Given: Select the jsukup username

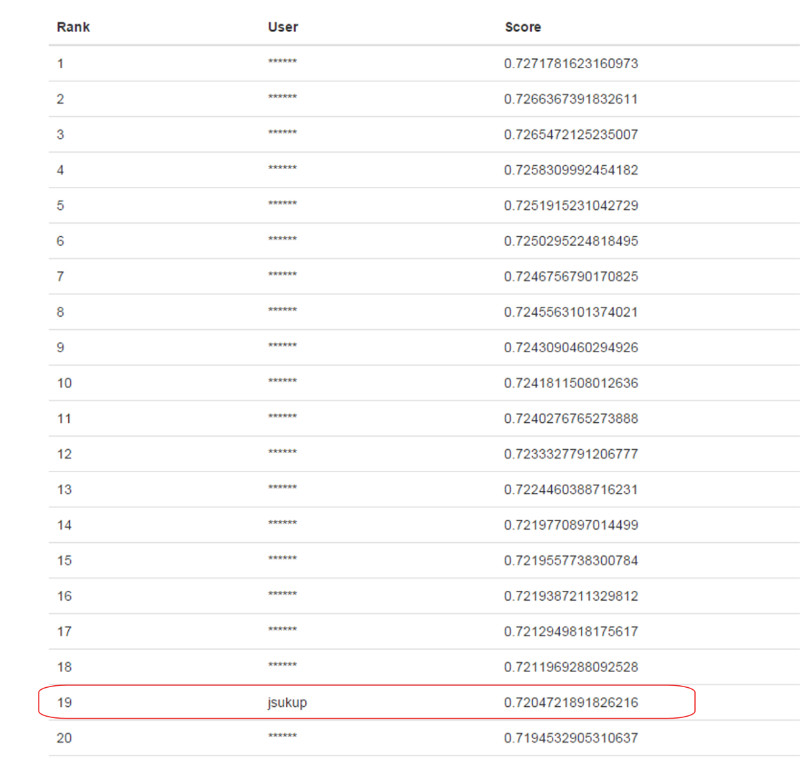Looking at the screenshot, I should pos(287,702).
